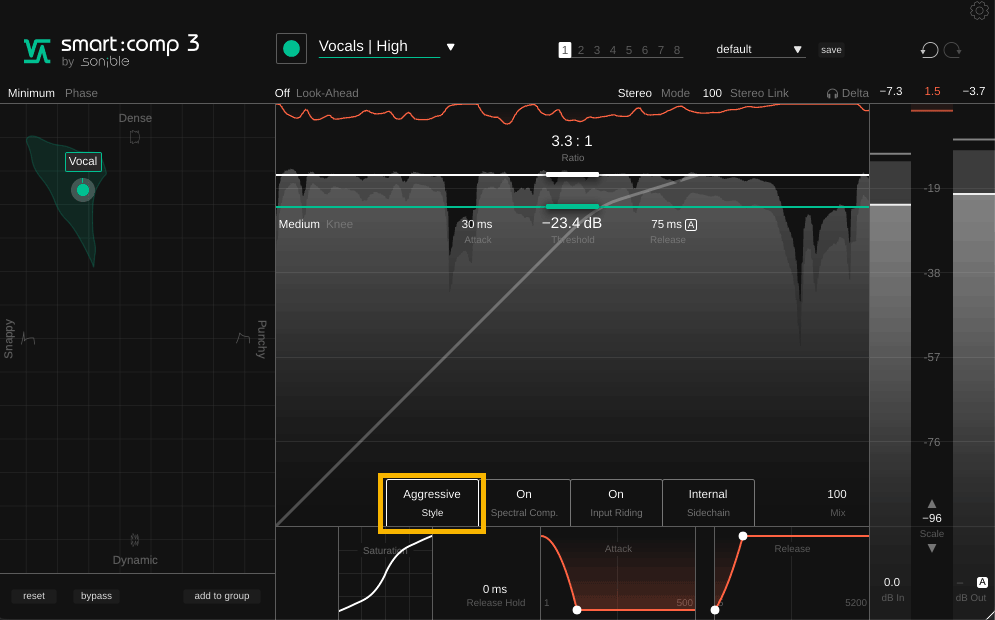Click the Dense icon in style pad
The height and width of the screenshot is (620, 995).
coord(135,136)
